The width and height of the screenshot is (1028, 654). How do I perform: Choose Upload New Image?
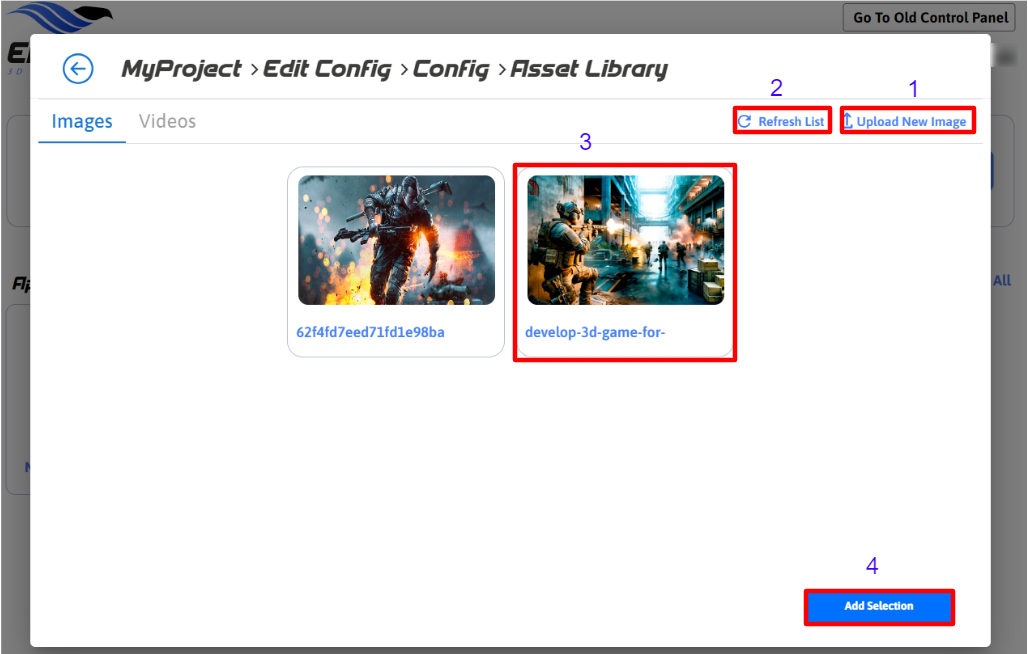pyautogui.click(x=911, y=122)
